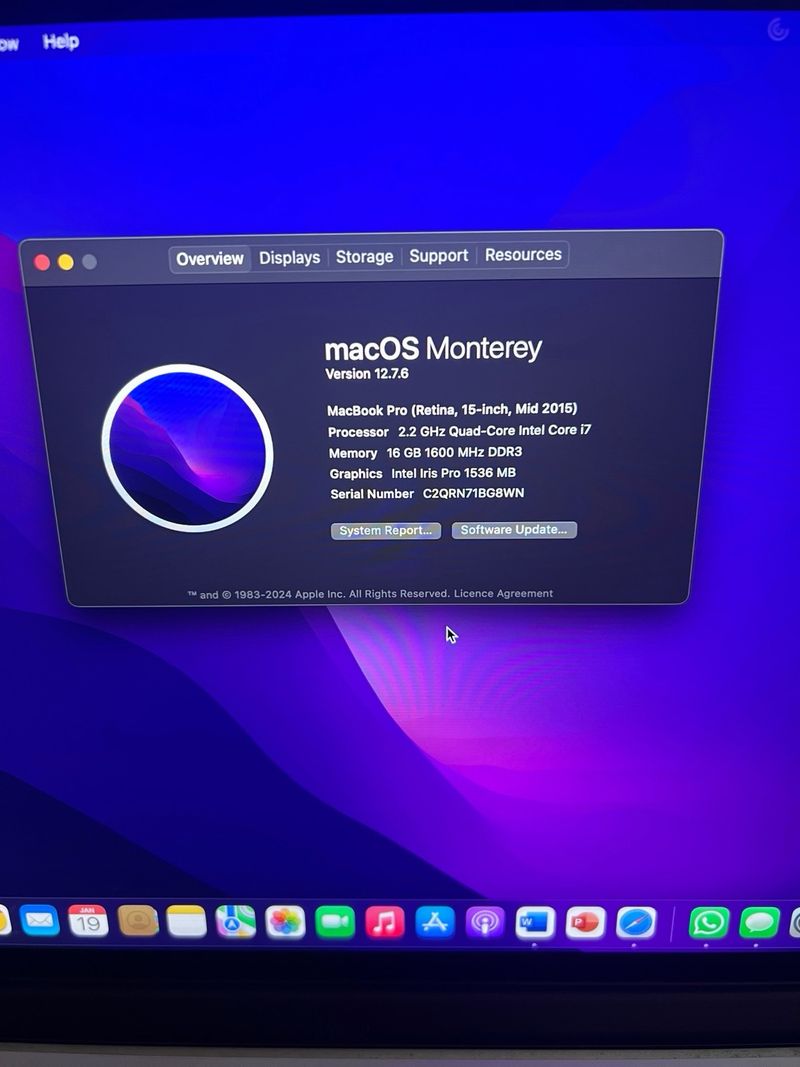The image size is (800, 1067).
Task: Launch Contacts from the Dock
Action: click(x=138, y=921)
